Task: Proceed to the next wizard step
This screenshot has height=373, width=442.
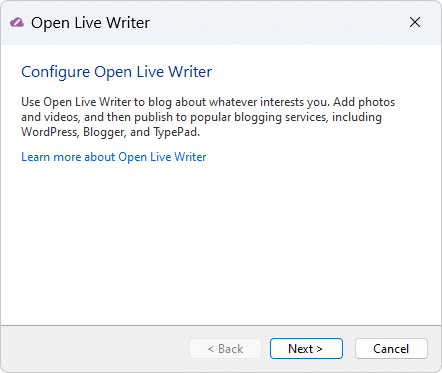Action: pos(306,349)
